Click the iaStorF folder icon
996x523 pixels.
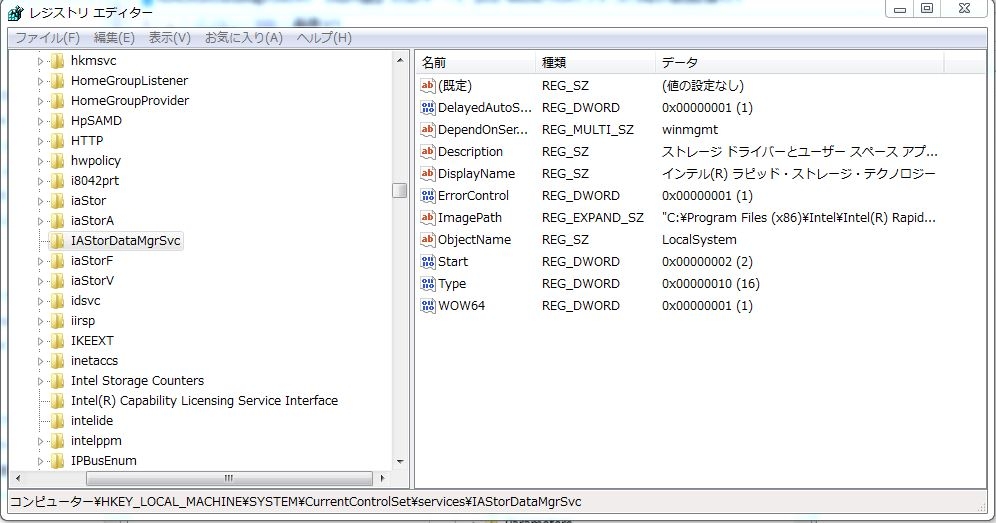click(x=57, y=261)
